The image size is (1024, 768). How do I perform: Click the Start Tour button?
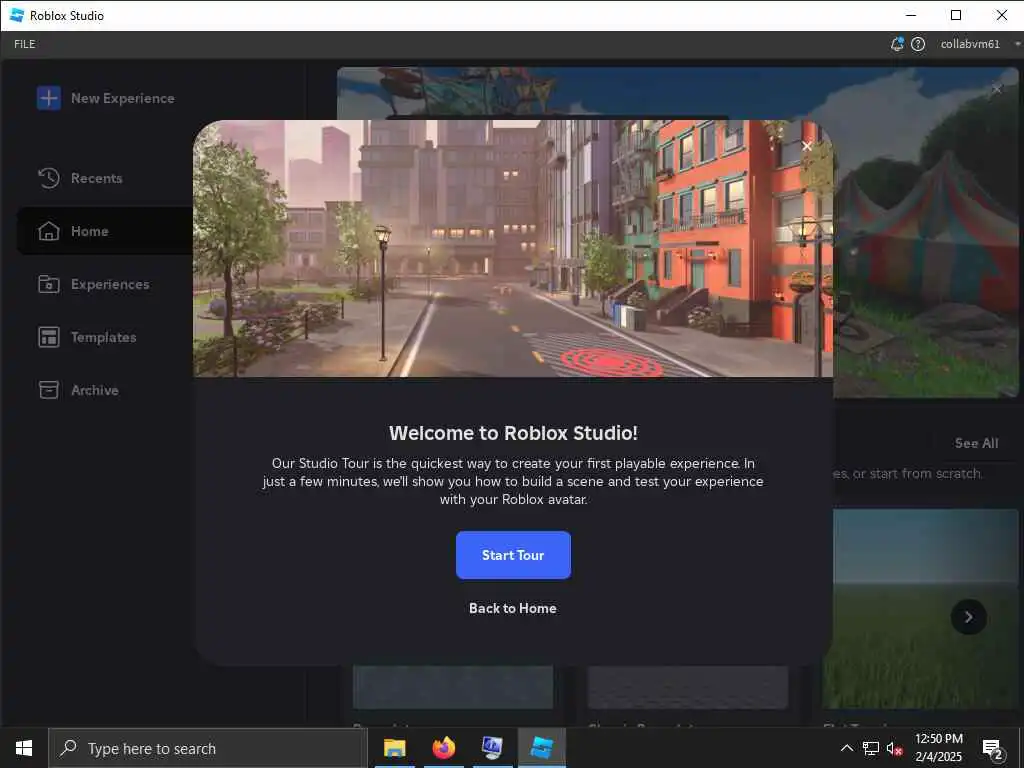click(x=513, y=555)
